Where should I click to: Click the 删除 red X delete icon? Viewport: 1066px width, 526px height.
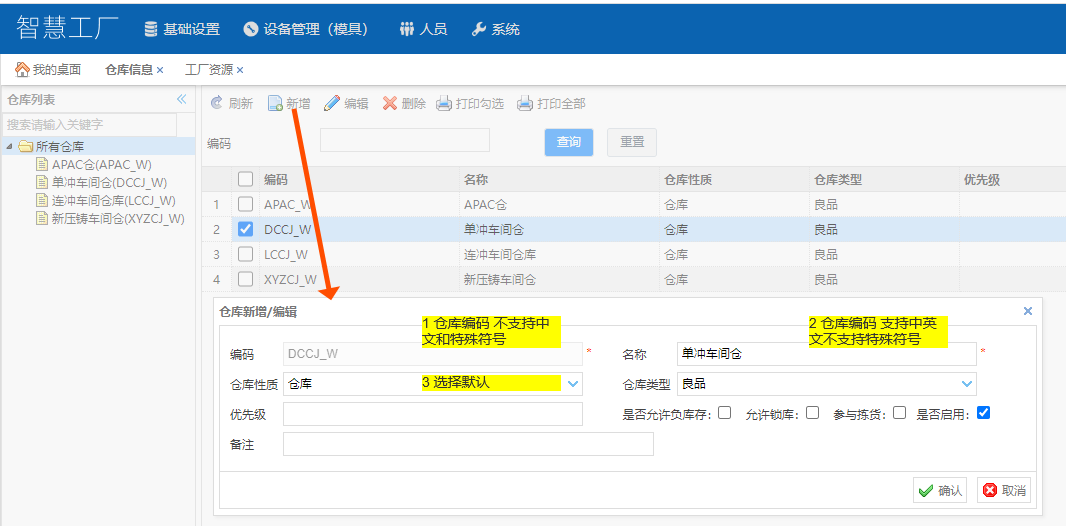[390, 103]
